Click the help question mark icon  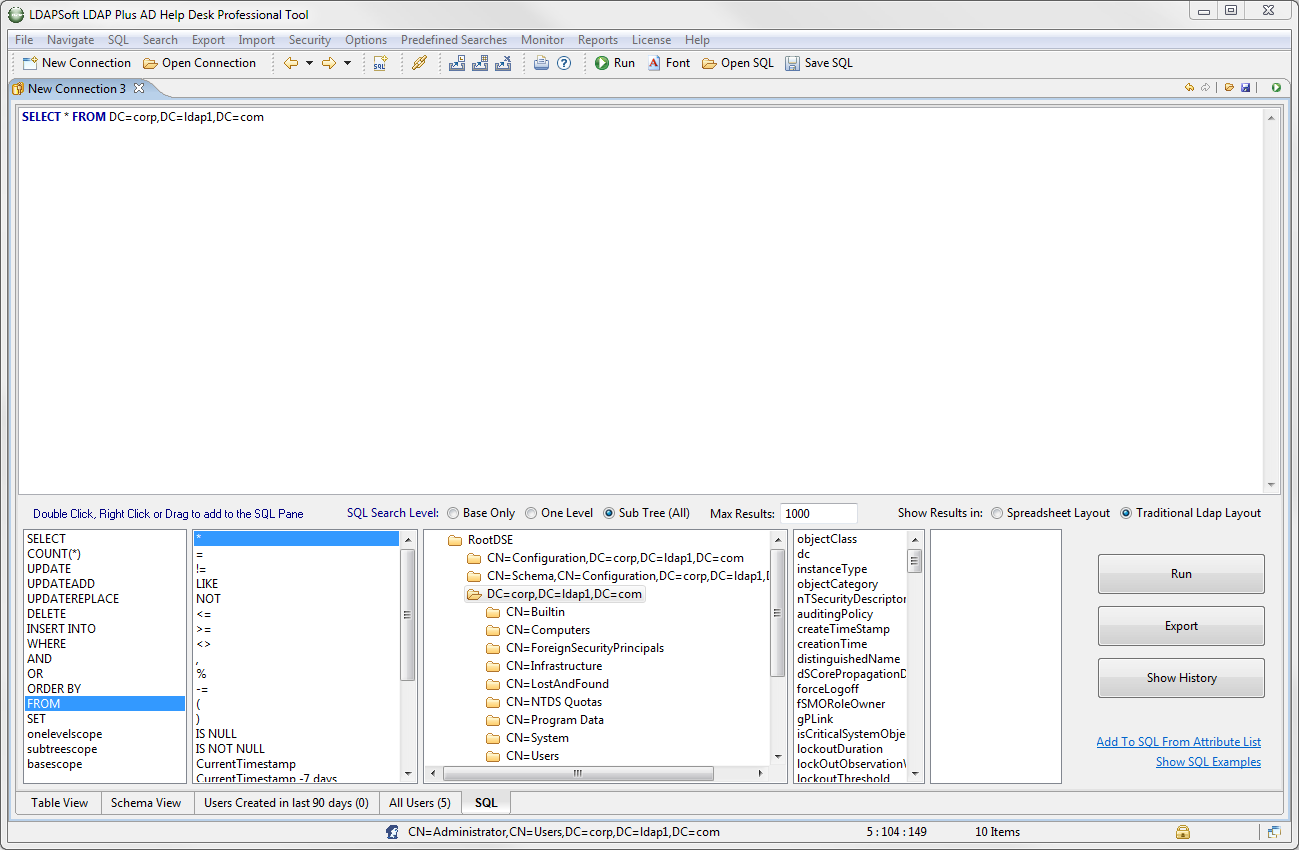pyautogui.click(x=564, y=63)
